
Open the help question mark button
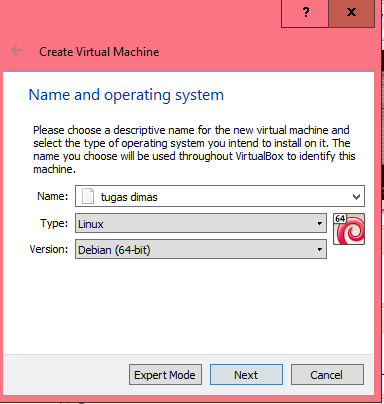pyautogui.click(x=305, y=13)
